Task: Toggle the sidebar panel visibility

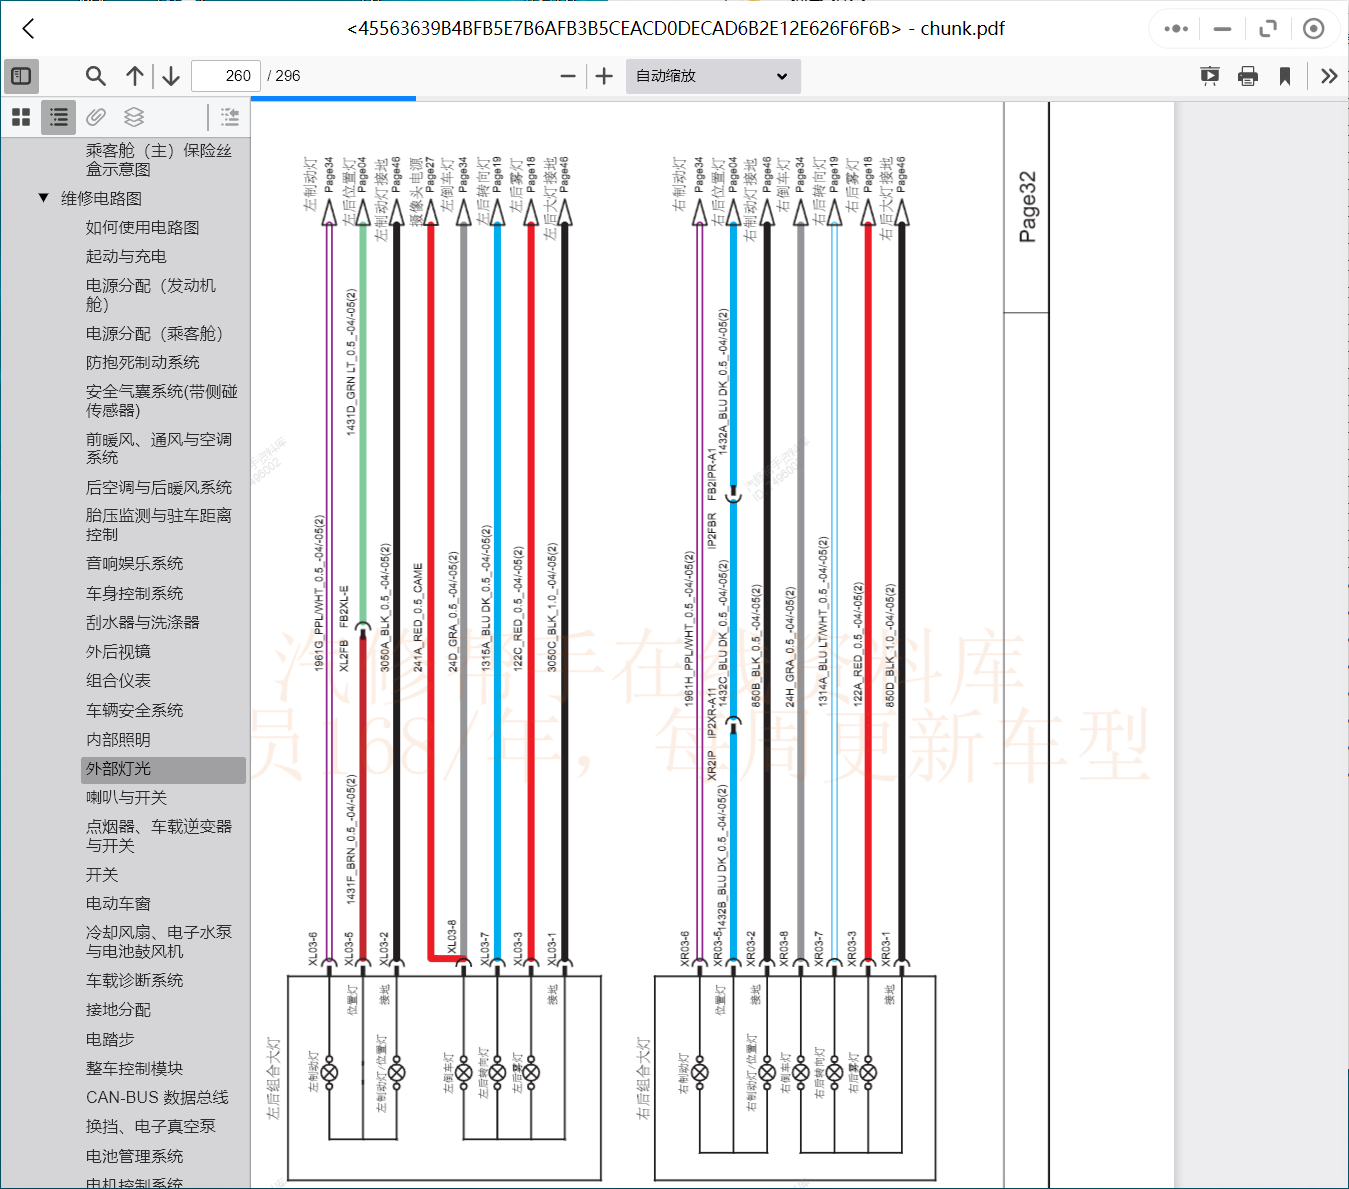Action: tap(21, 75)
